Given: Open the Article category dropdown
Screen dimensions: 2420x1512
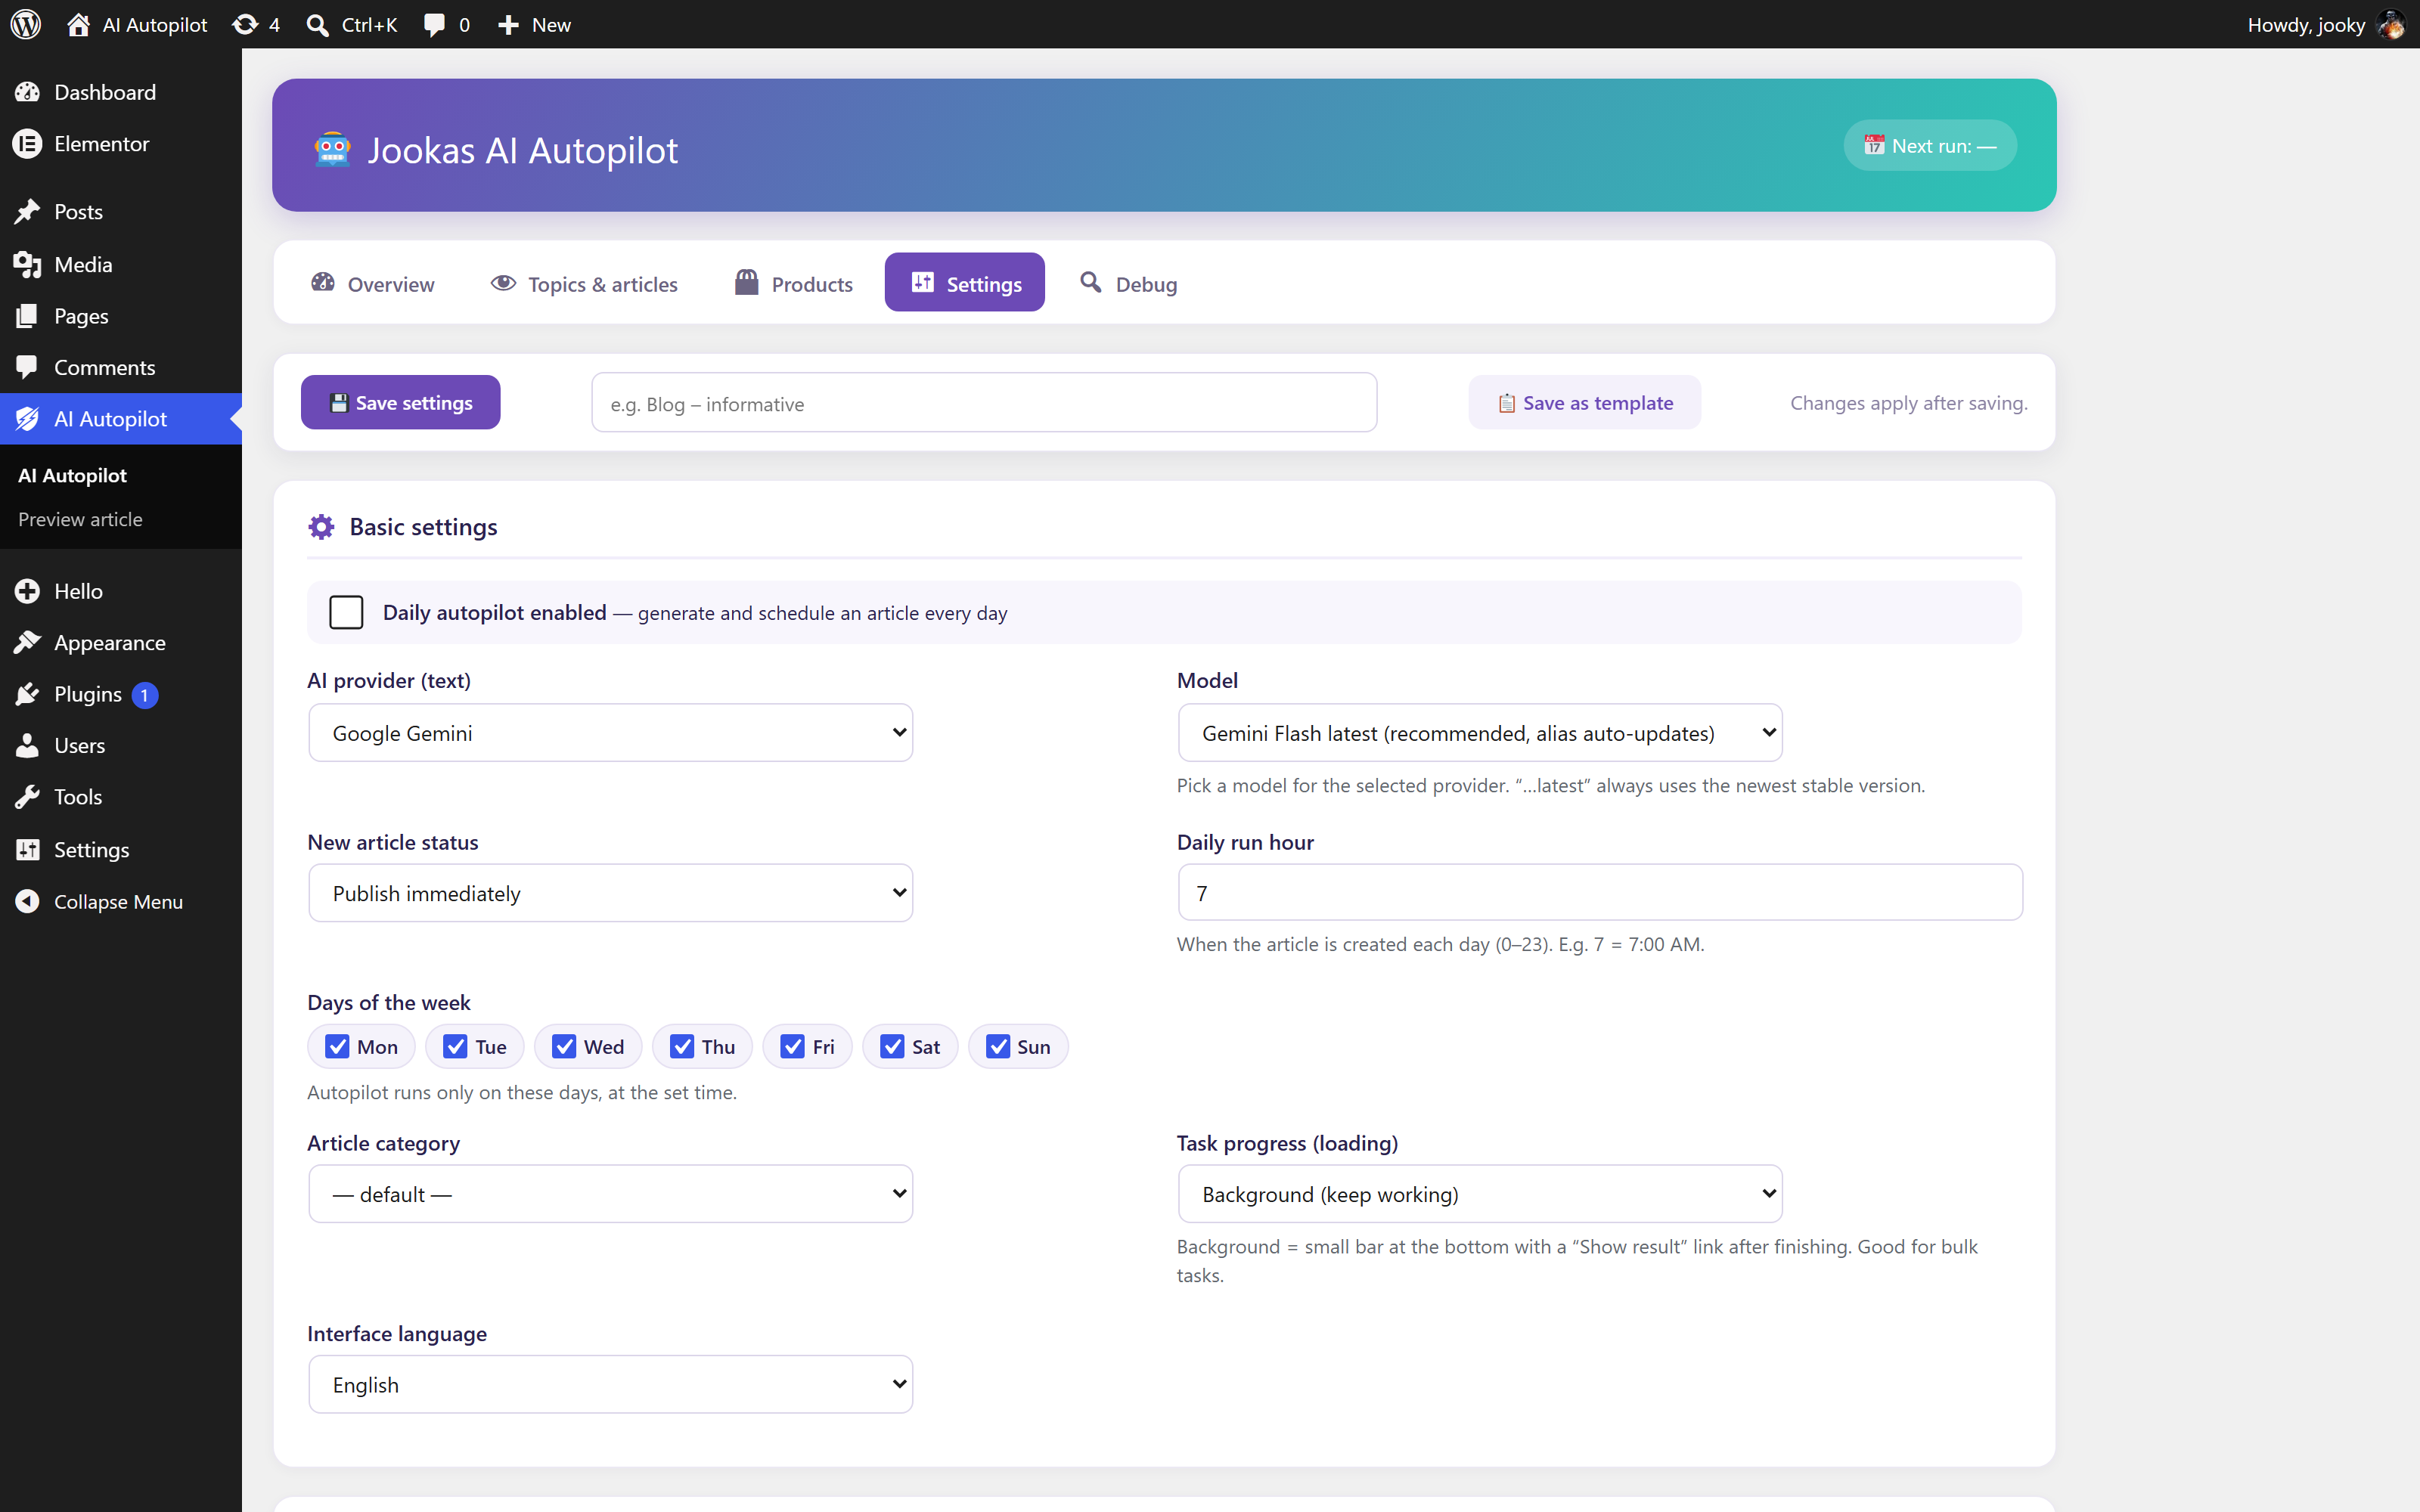Looking at the screenshot, I should (x=610, y=1194).
